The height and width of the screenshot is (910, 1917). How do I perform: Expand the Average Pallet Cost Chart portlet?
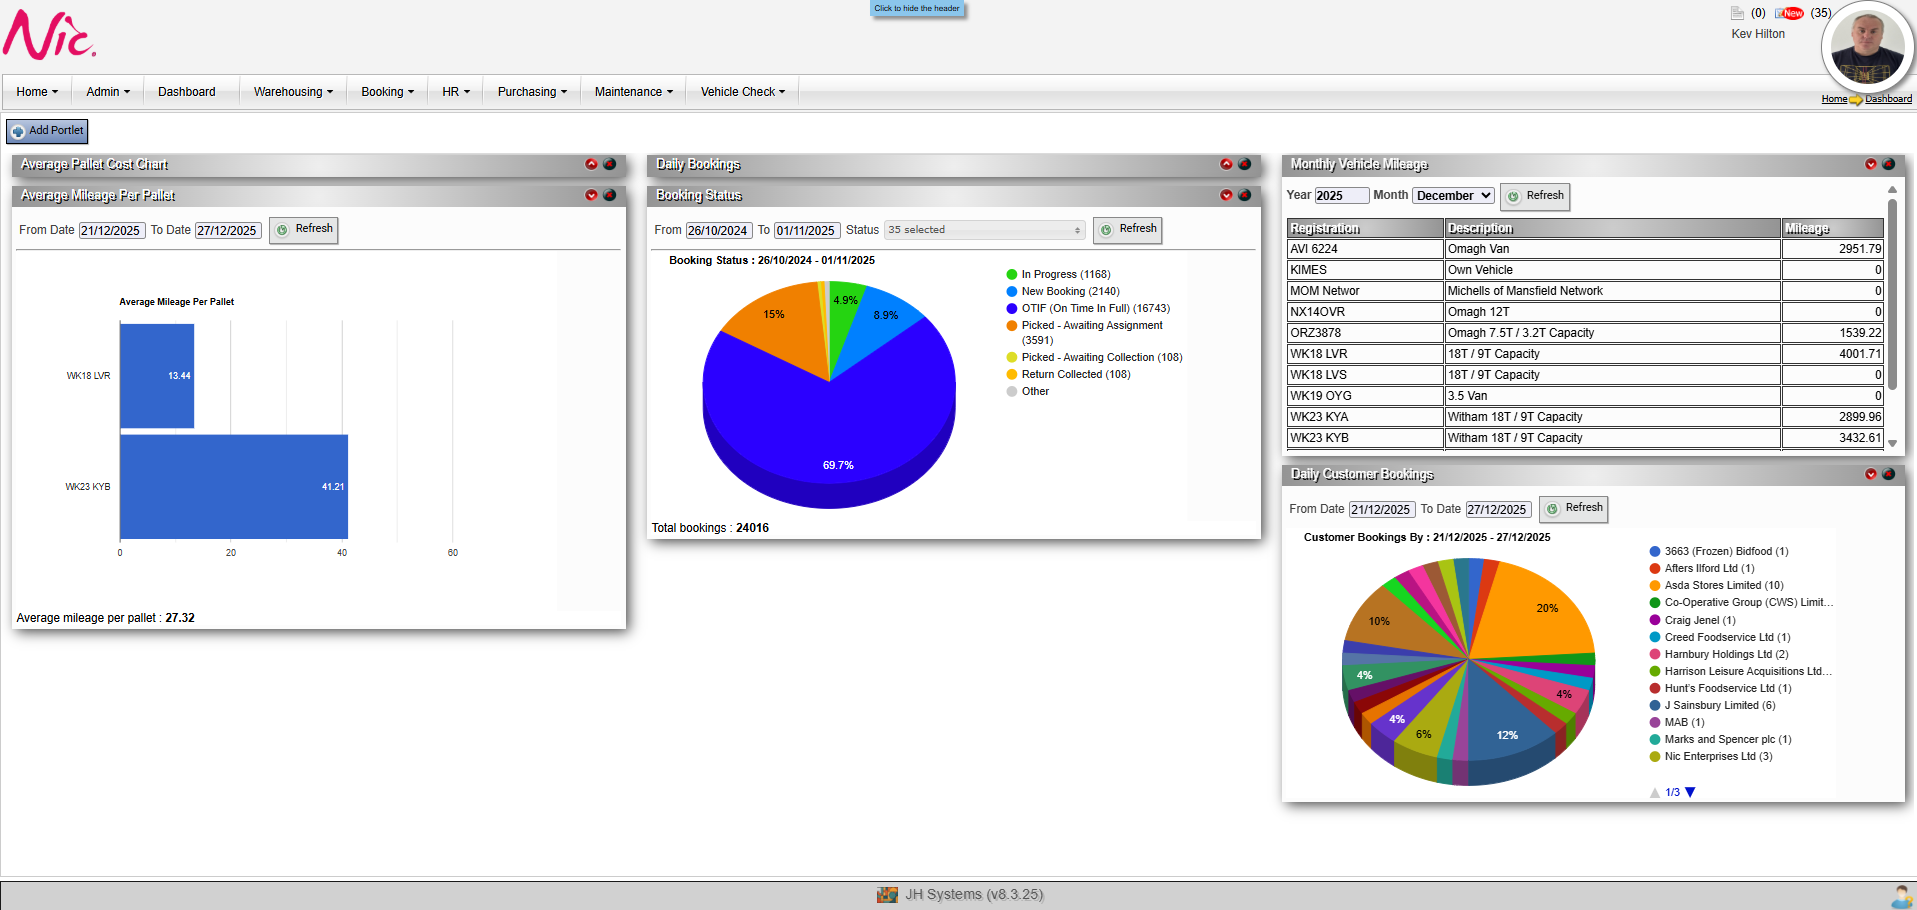tap(591, 164)
